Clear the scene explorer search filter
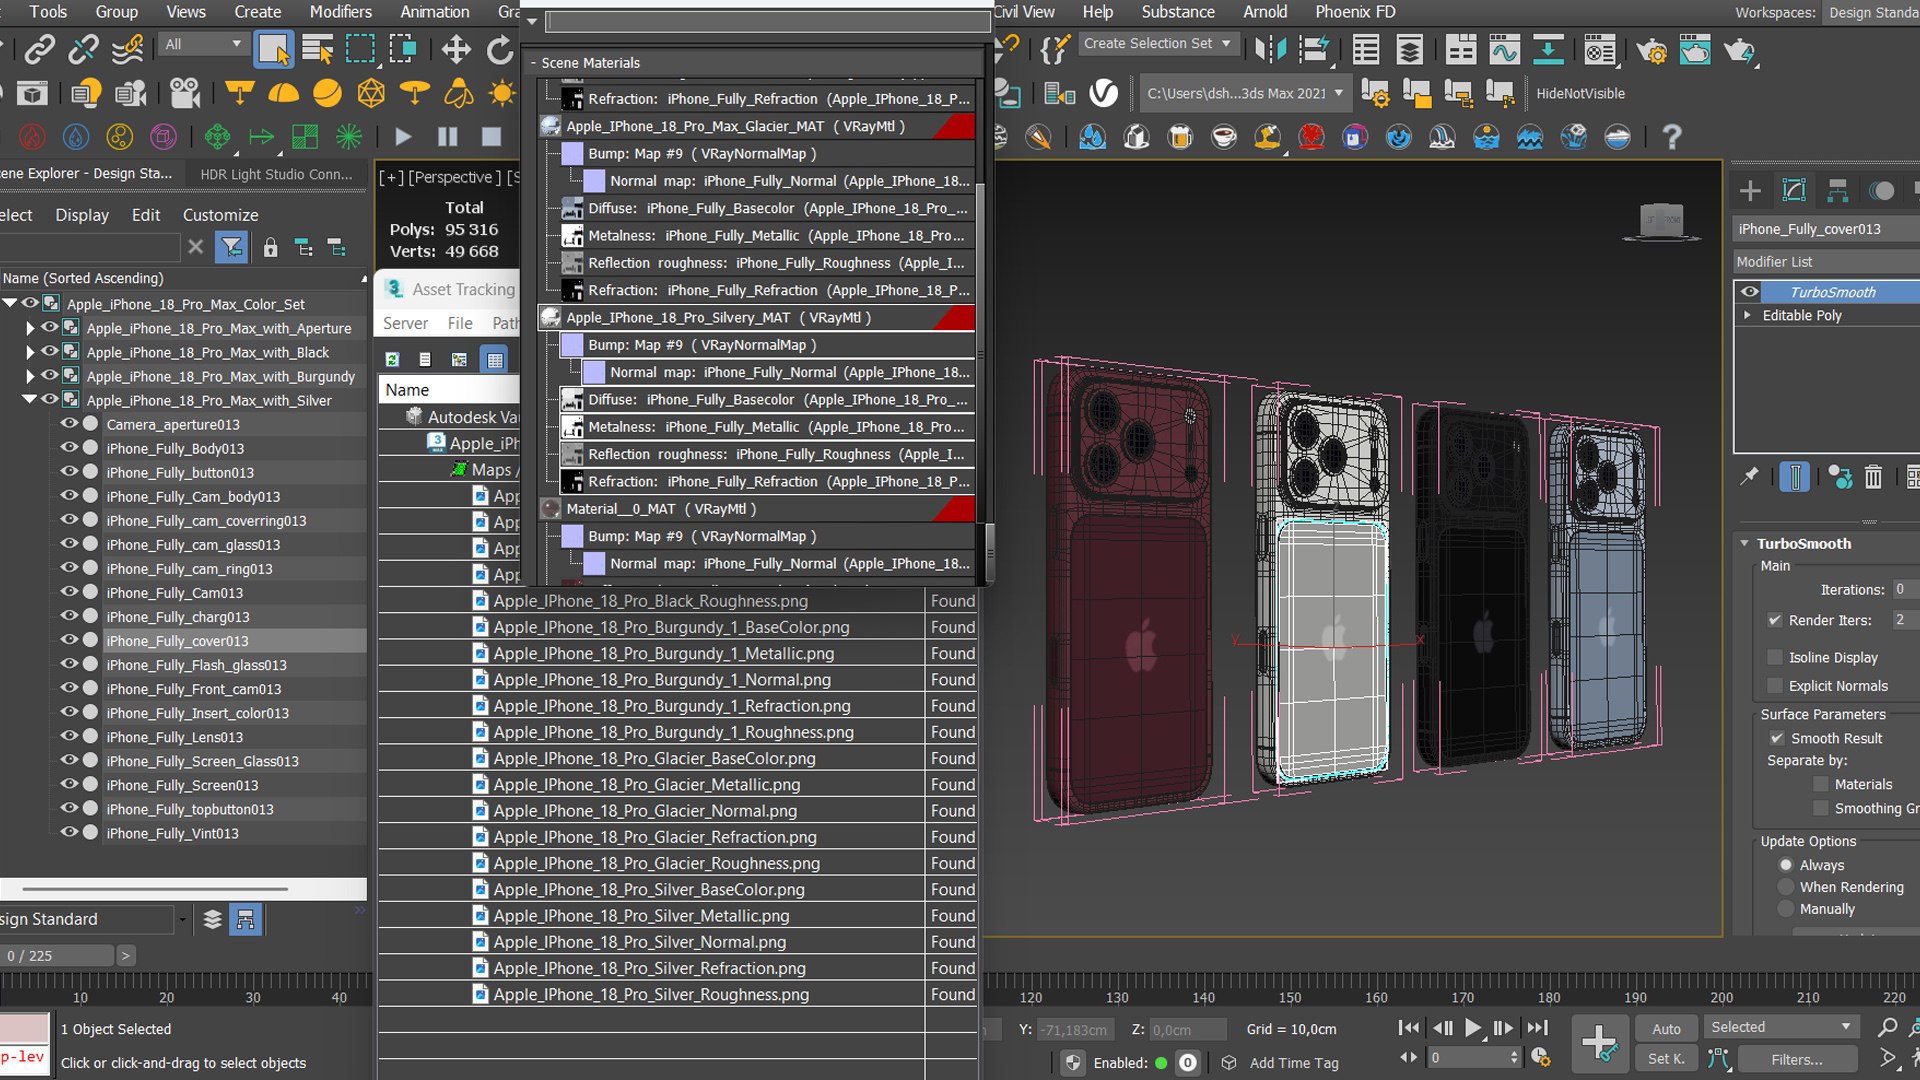Image resolution: width=1920 pixels, height=1080 pixels. [x=196, y=247]
